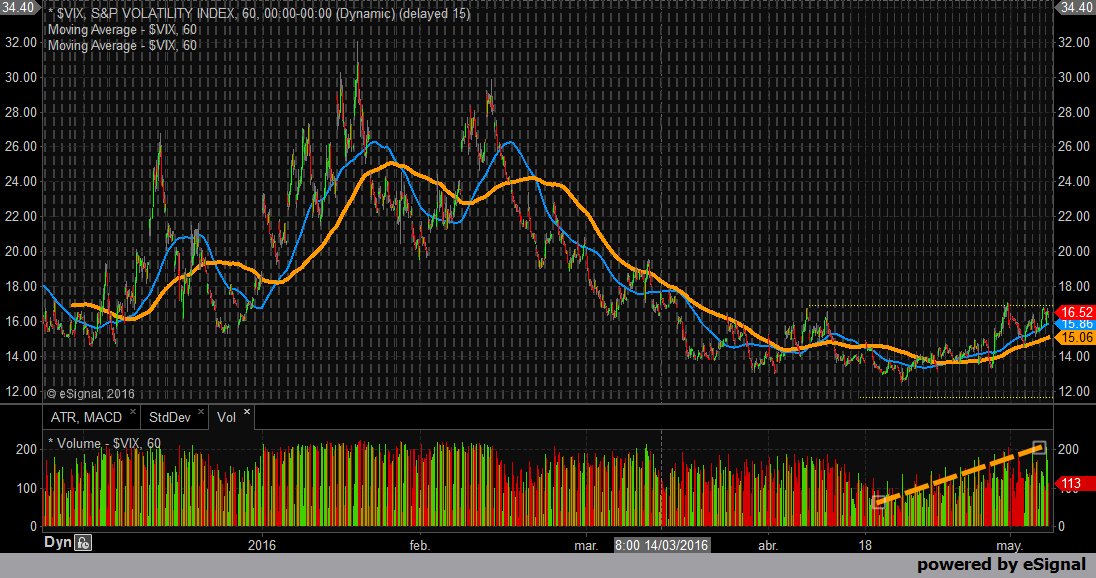1096x578 pixels.
Task: Click the blue 15.86 moving average marker
Action: 1076,324
